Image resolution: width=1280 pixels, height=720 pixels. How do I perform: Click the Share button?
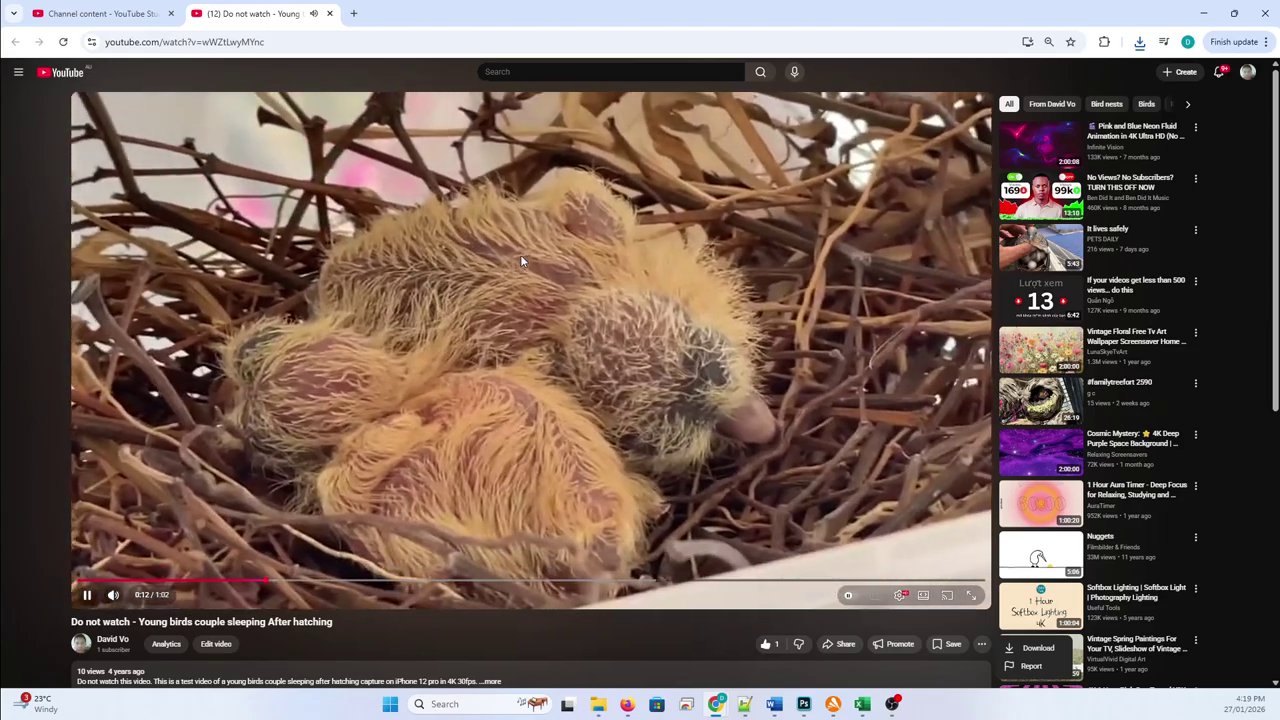(x=838, y=644)
